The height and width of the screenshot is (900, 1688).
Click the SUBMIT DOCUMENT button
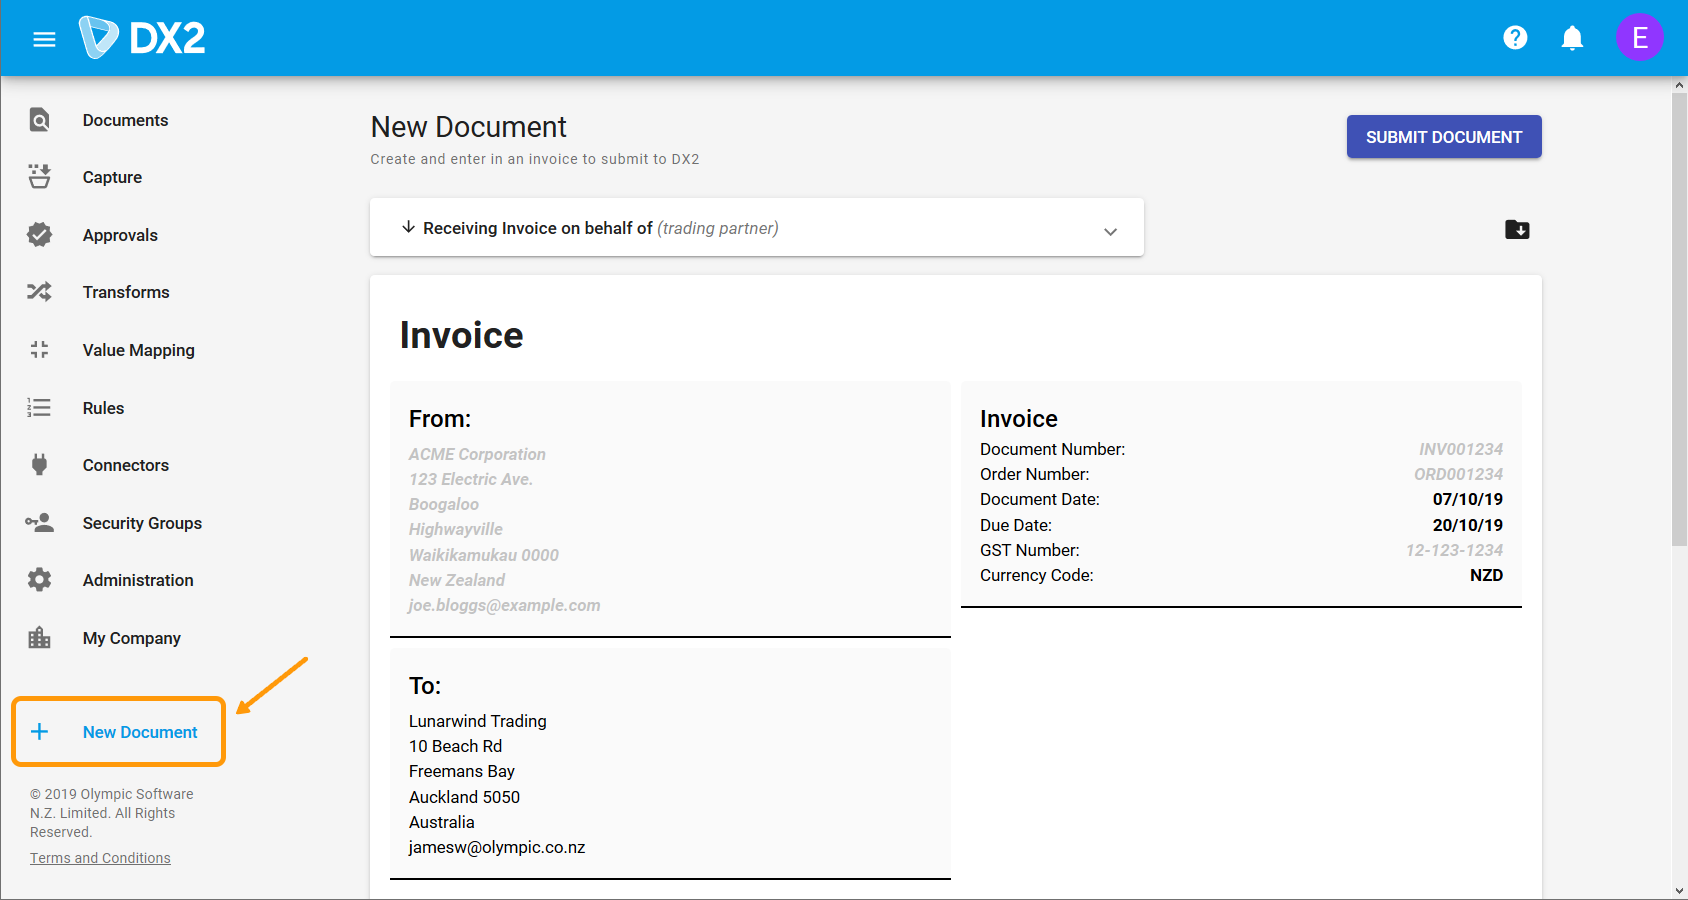pos(1443,136)
